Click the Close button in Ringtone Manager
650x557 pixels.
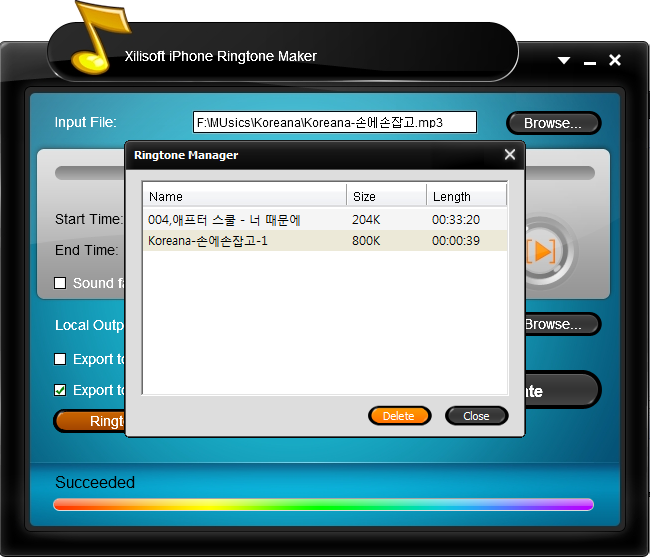[476, 416]
